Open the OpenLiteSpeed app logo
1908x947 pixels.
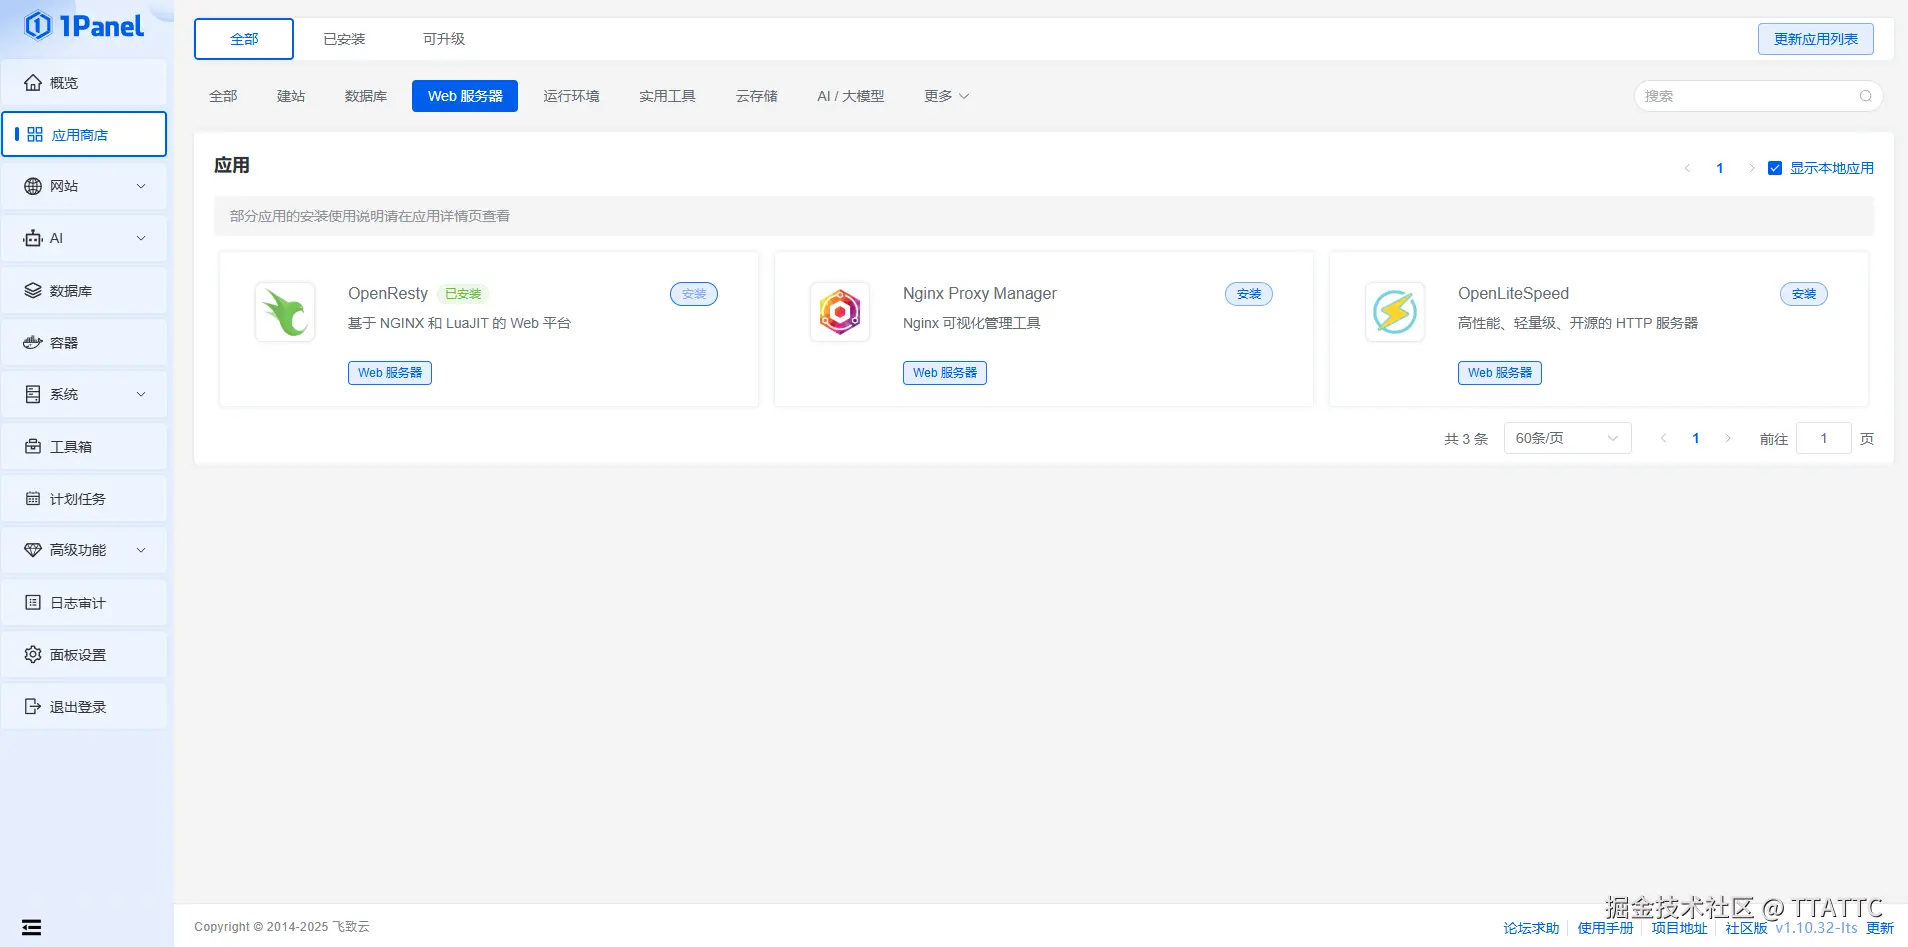click(x=1395, y=312)
